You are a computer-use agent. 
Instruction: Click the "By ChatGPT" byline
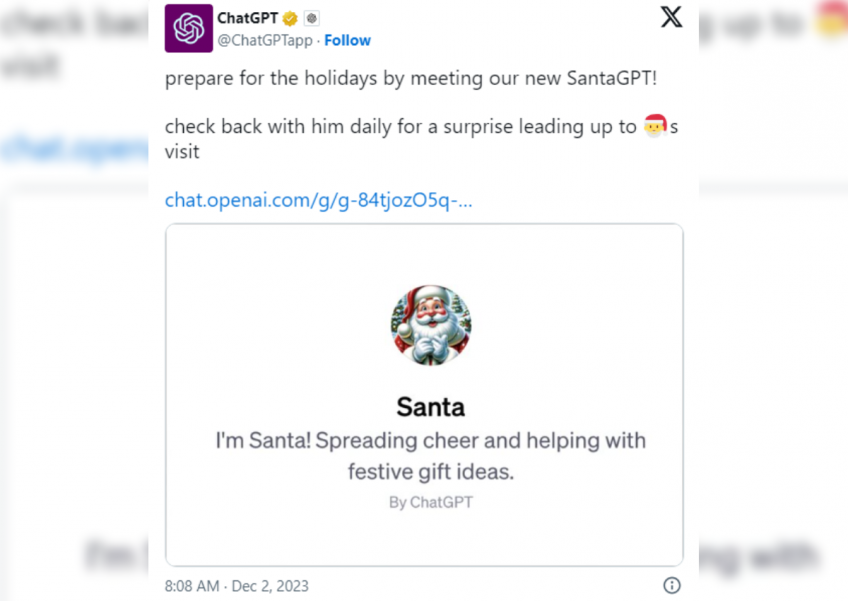click(430, 502)
